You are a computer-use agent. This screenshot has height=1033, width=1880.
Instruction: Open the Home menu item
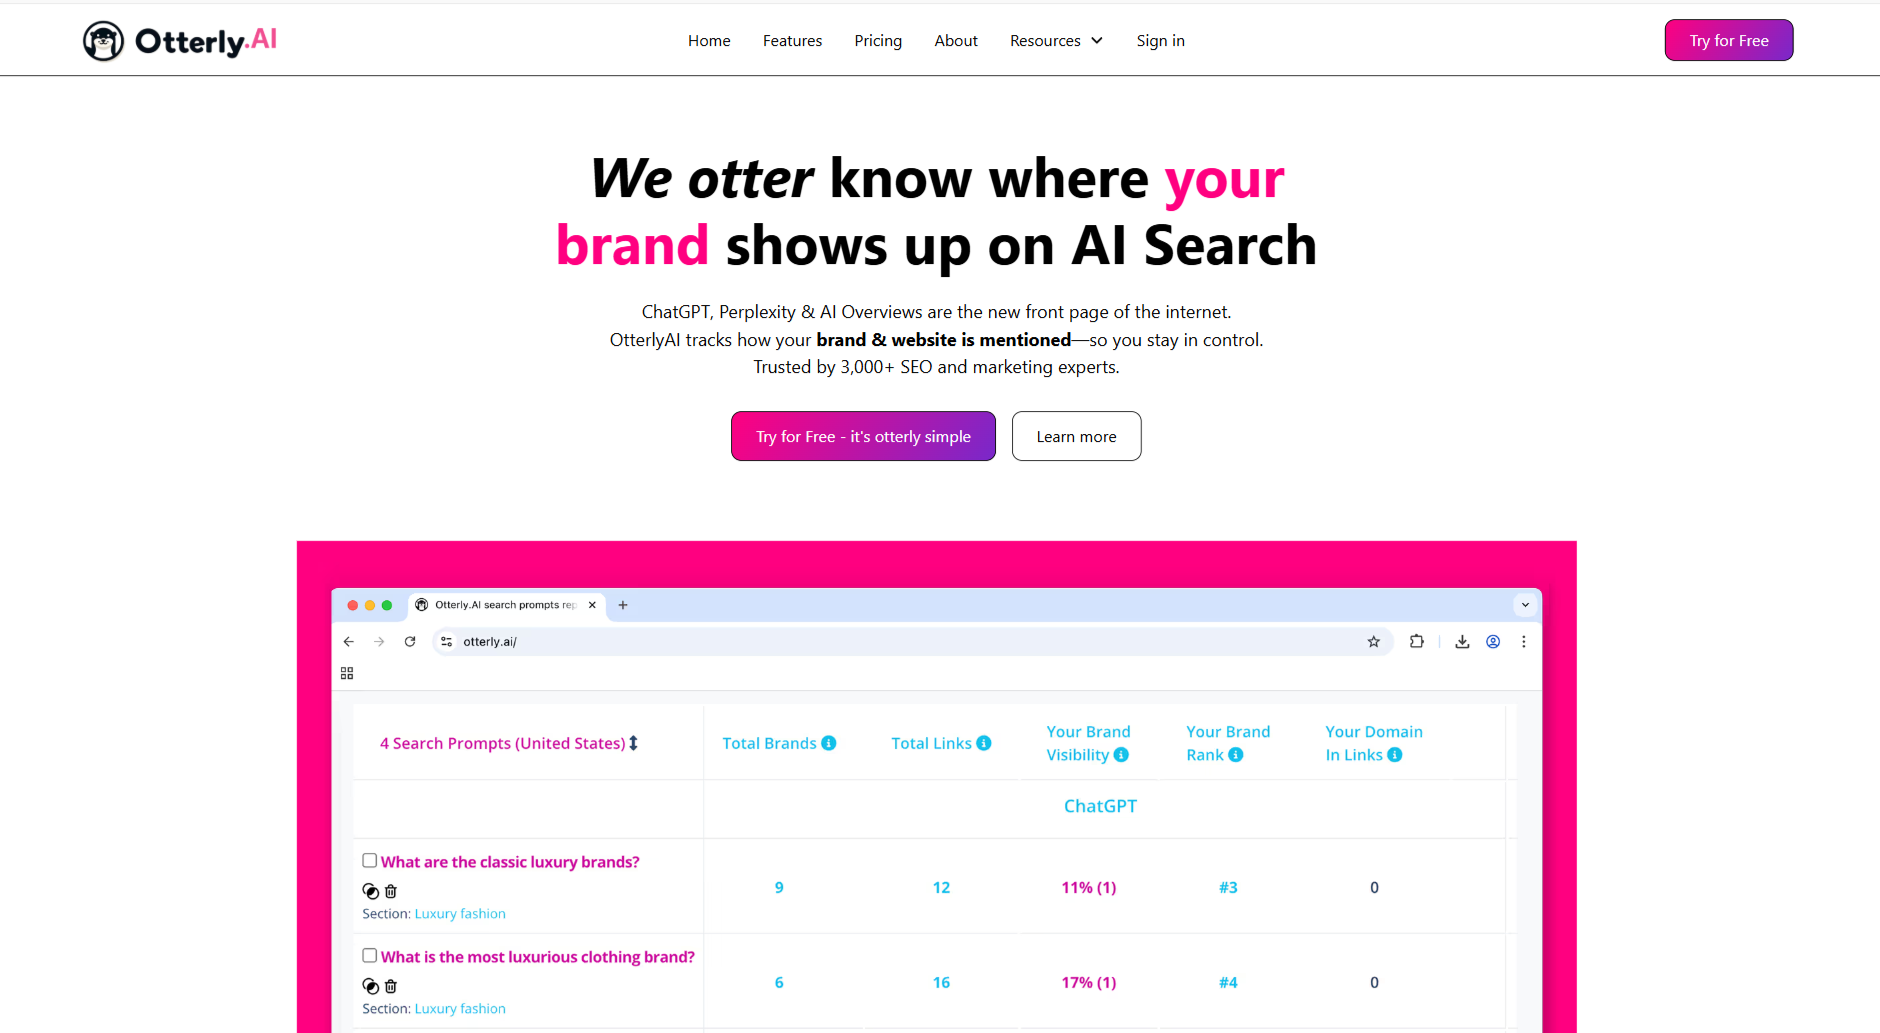(709, 41)
